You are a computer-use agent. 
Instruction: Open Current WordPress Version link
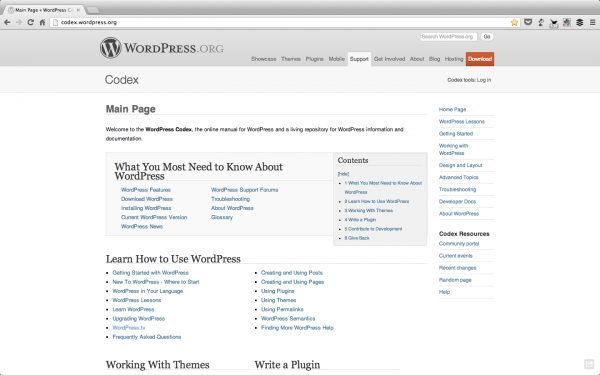click(154, 217)
